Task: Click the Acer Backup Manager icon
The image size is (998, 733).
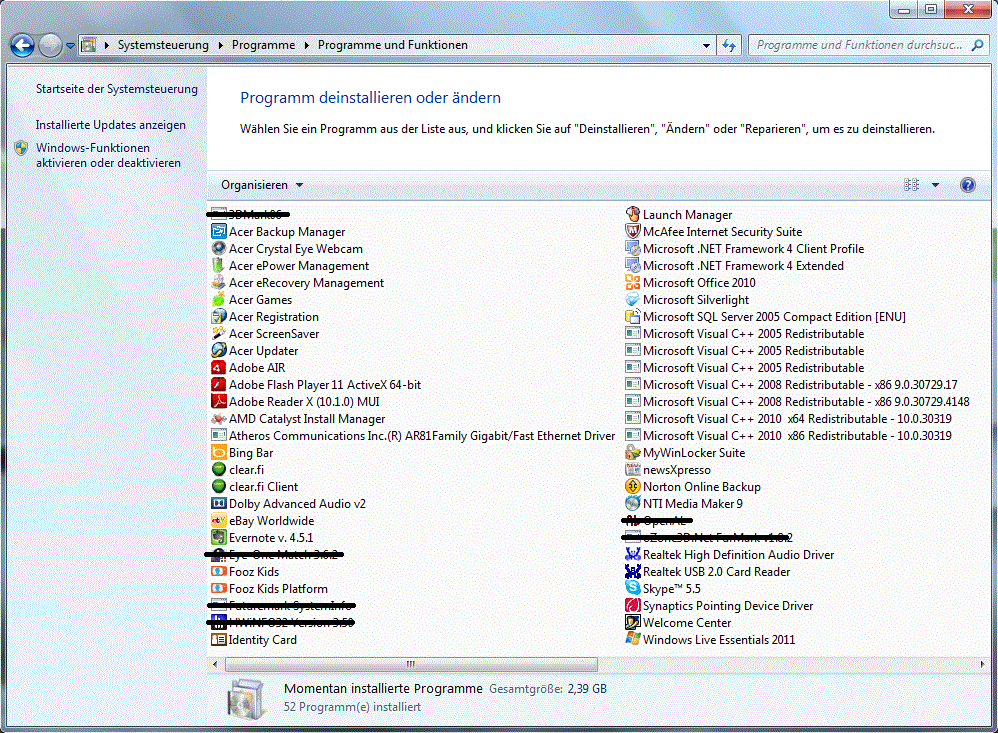Action: click(218, 232)
